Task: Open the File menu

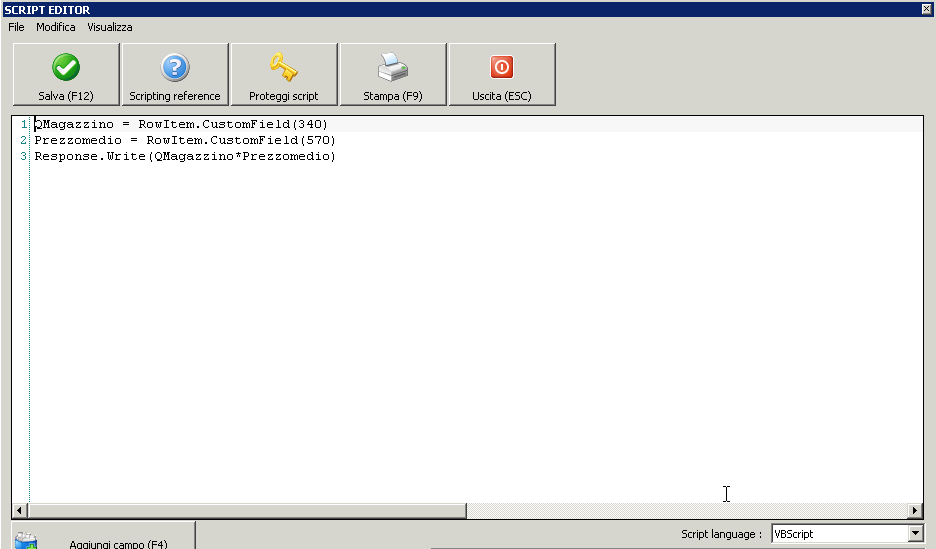Action: (16, 27)
